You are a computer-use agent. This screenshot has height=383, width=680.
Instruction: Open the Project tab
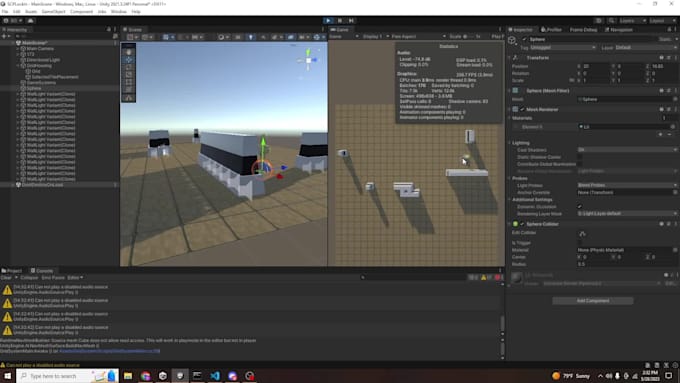(x=12, y=271)
